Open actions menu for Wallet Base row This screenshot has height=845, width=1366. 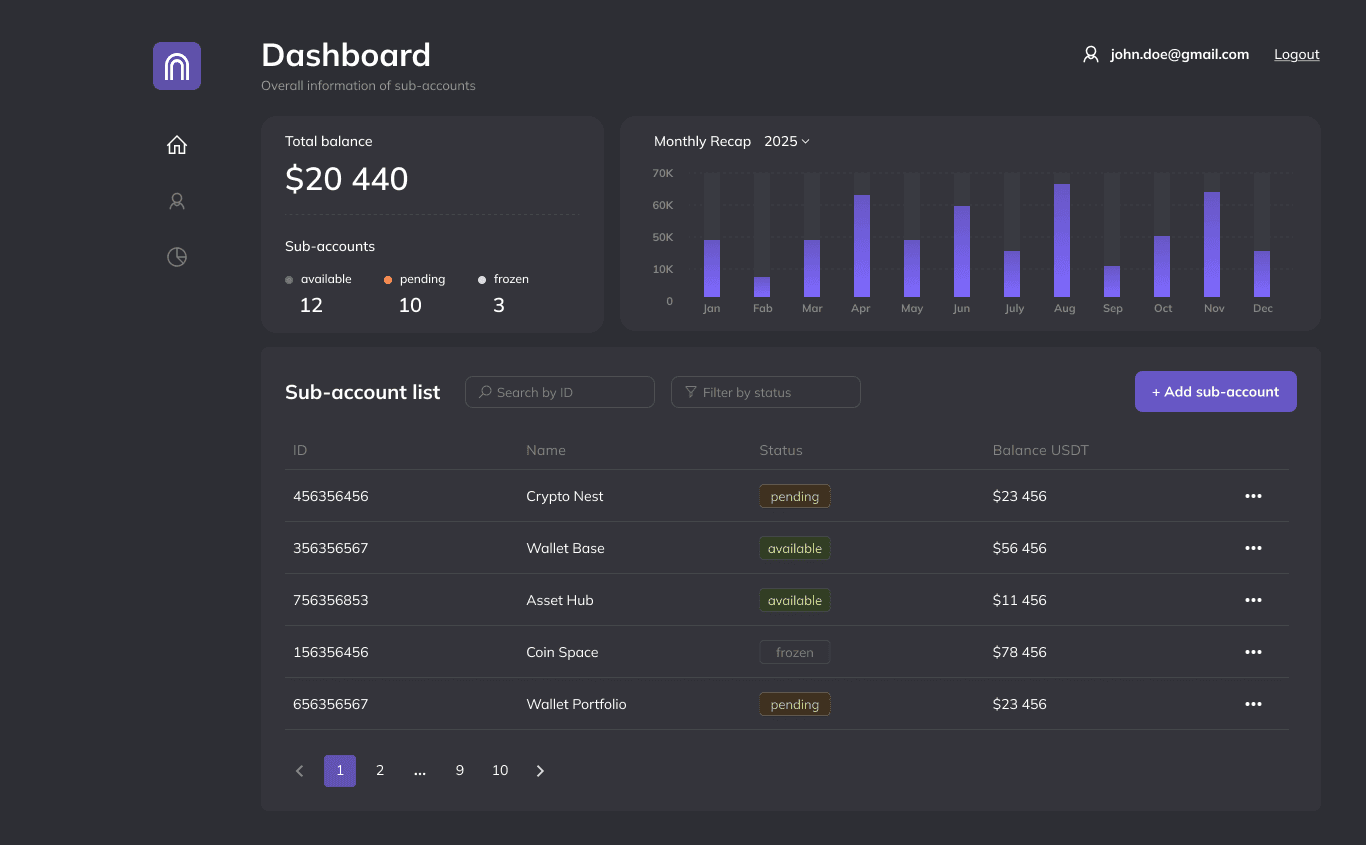1253,548
